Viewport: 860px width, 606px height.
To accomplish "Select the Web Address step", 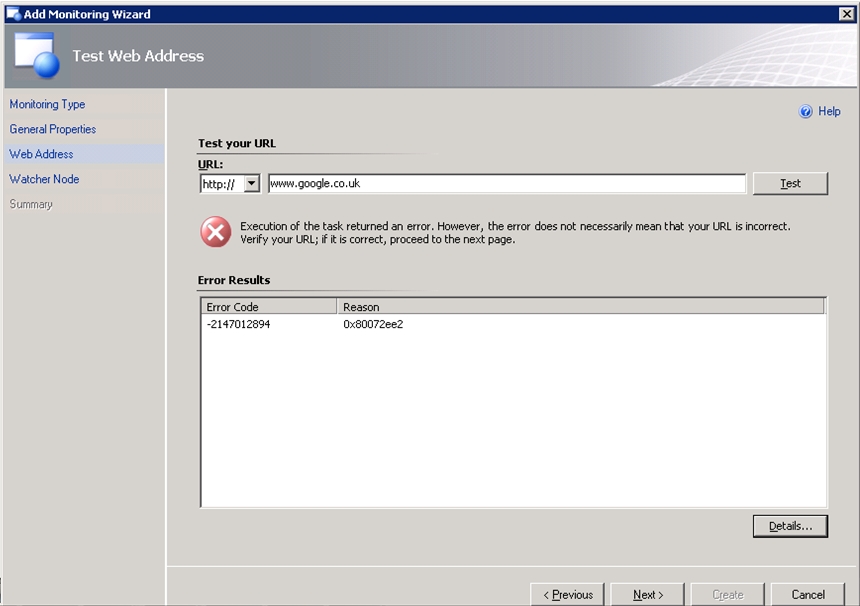I will coord(41,154).
